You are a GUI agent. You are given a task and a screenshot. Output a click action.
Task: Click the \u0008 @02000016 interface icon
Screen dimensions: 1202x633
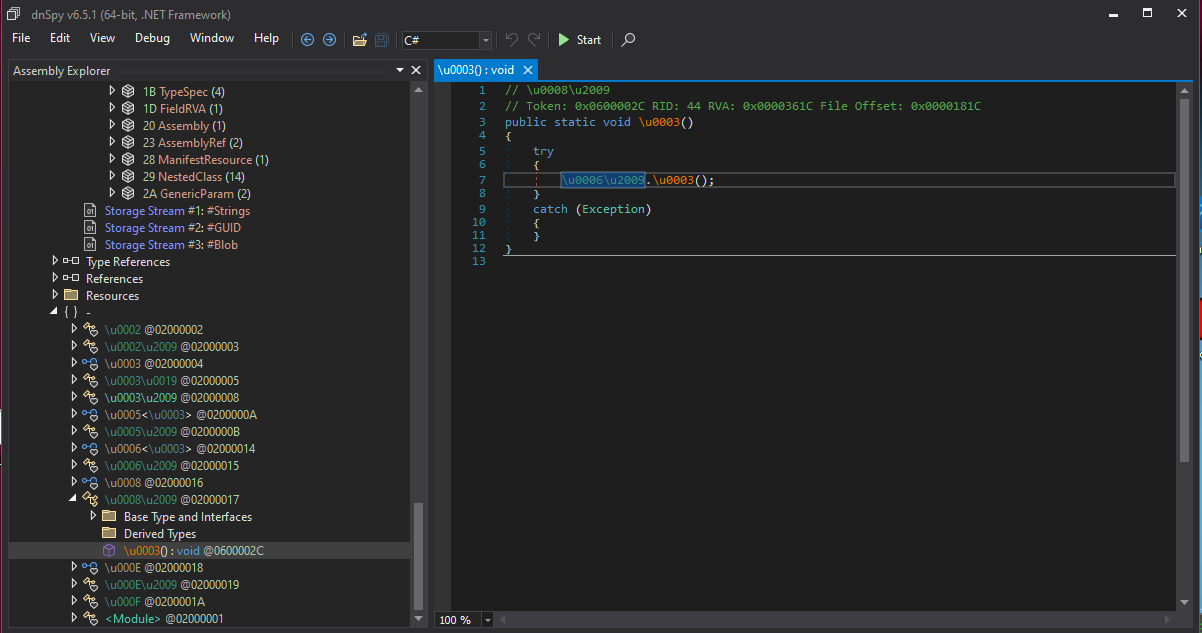pyautogui.click(x=90, y=483)
